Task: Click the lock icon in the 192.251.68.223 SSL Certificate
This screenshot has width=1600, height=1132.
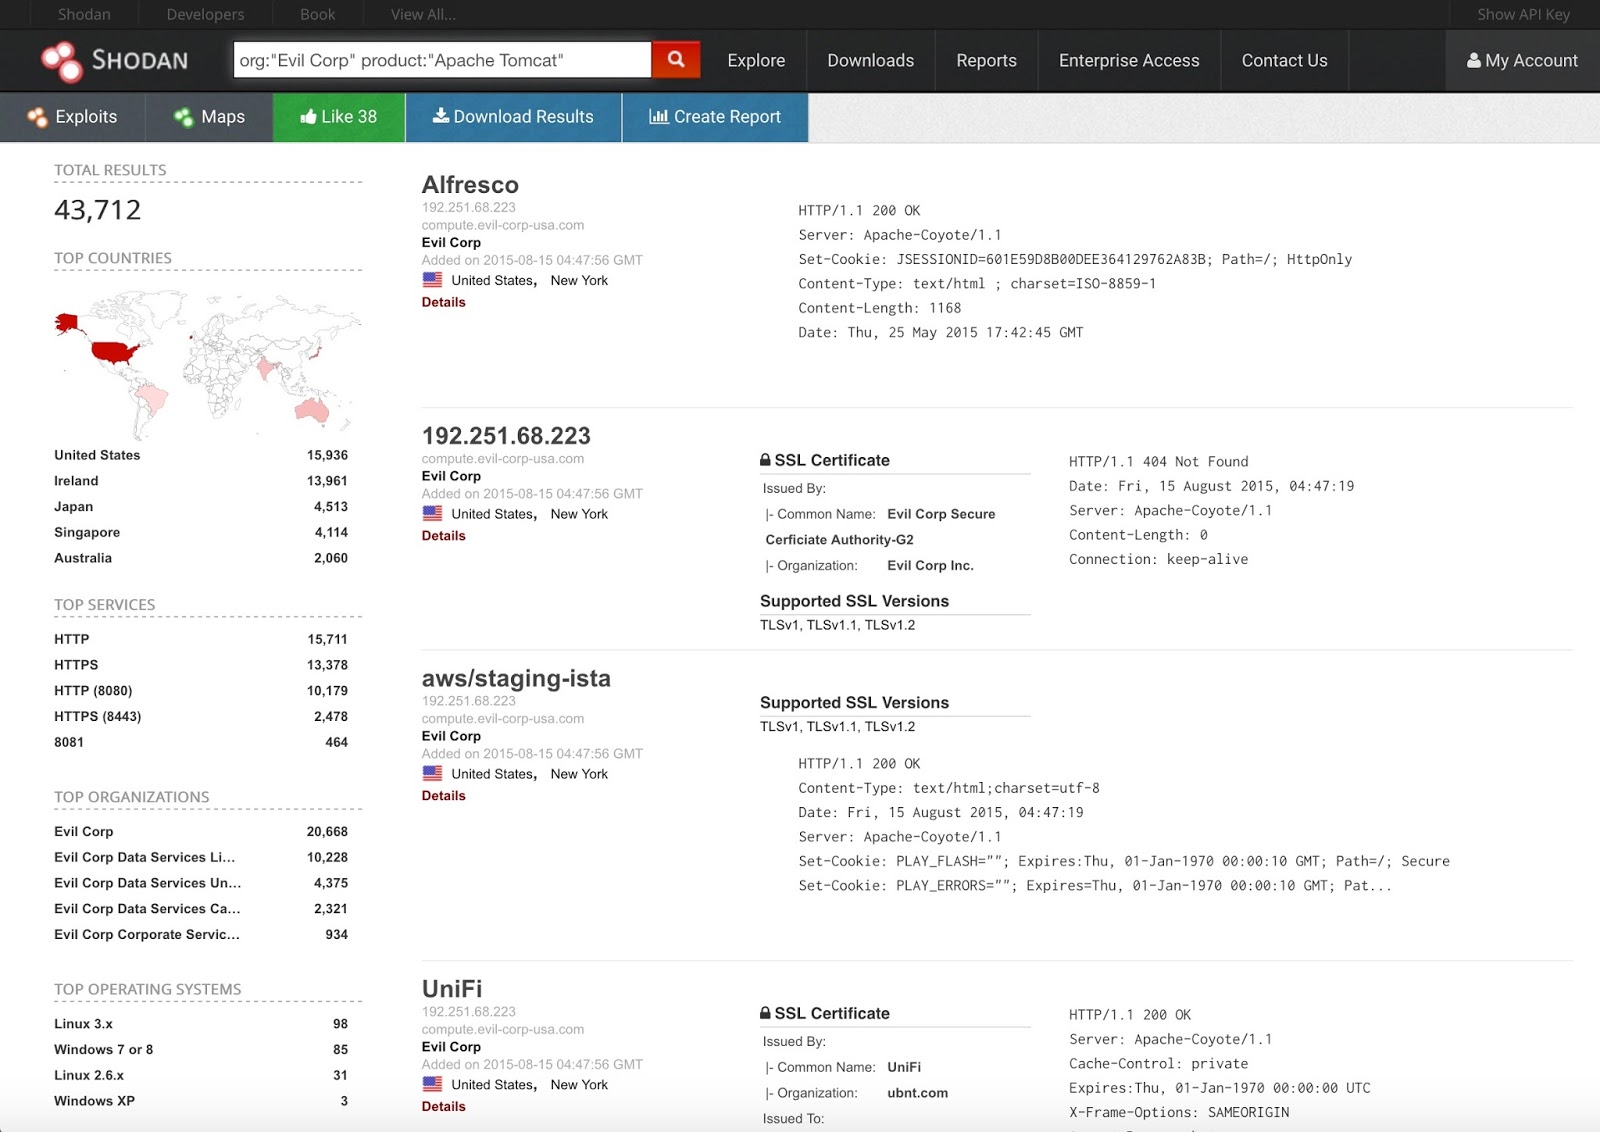Action: tap(765, 460)
